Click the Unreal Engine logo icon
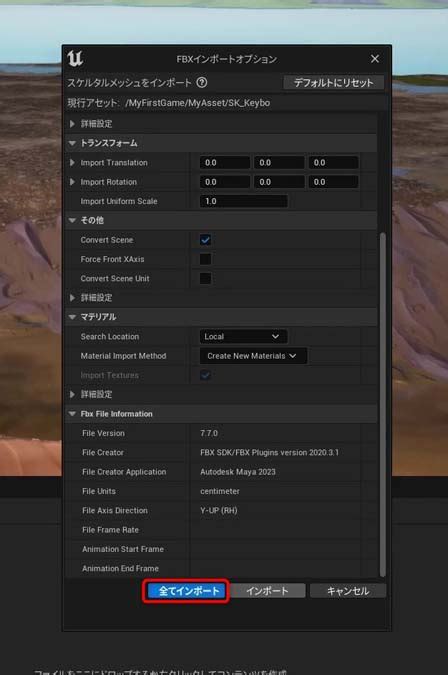Viewport: 448px width, 675px height. tap(75, 59)
